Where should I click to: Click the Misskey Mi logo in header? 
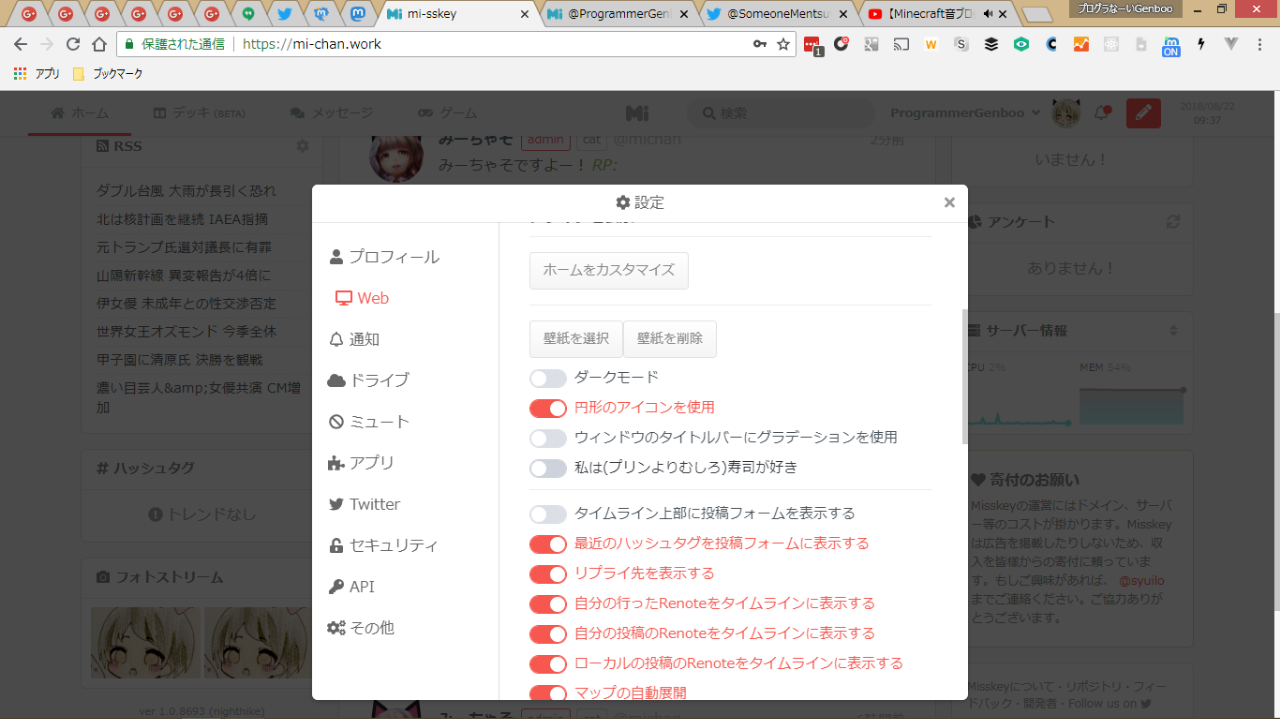tap(637, 113)
